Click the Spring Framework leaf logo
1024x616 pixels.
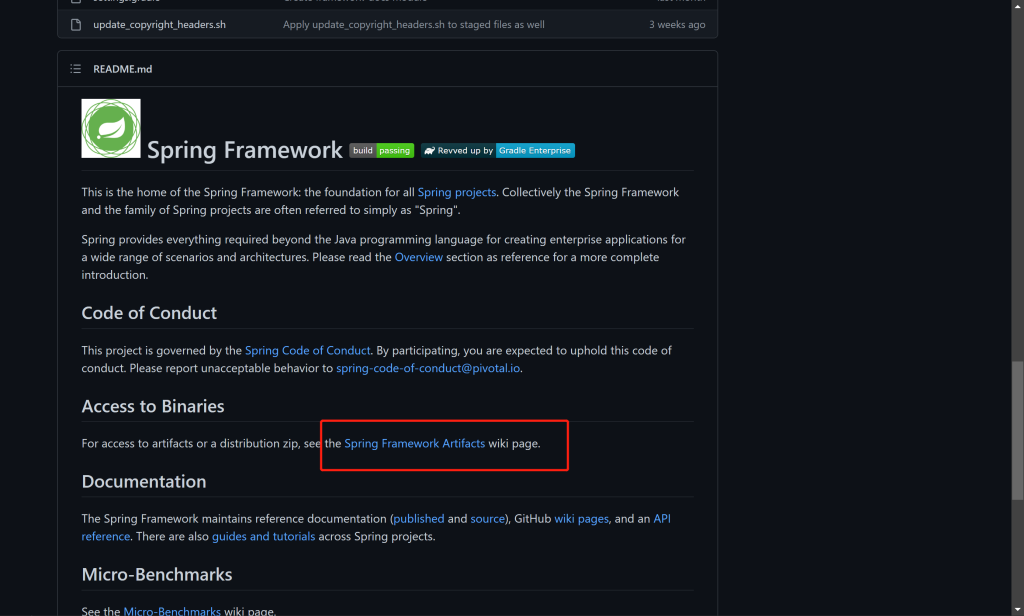tap(111, 129)
